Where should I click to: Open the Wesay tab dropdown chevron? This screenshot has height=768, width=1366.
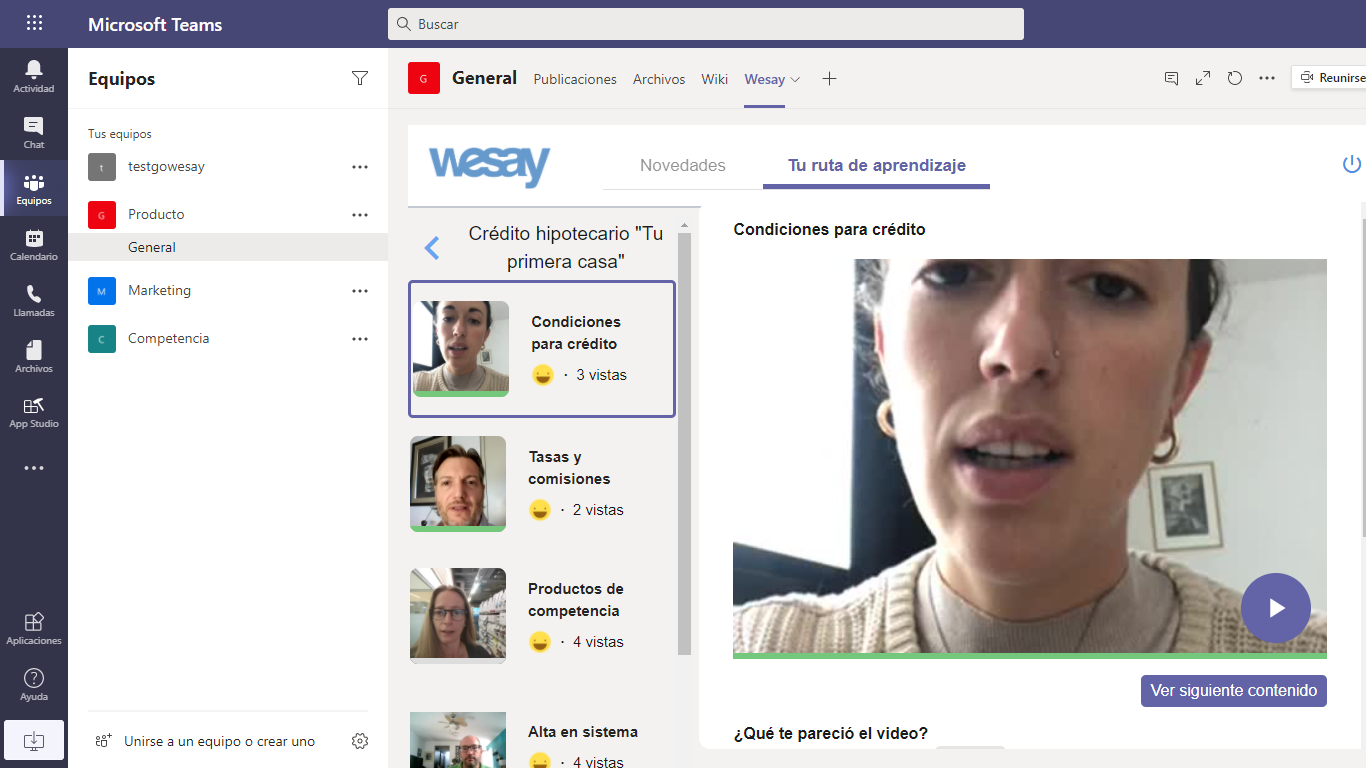[796, 80]
